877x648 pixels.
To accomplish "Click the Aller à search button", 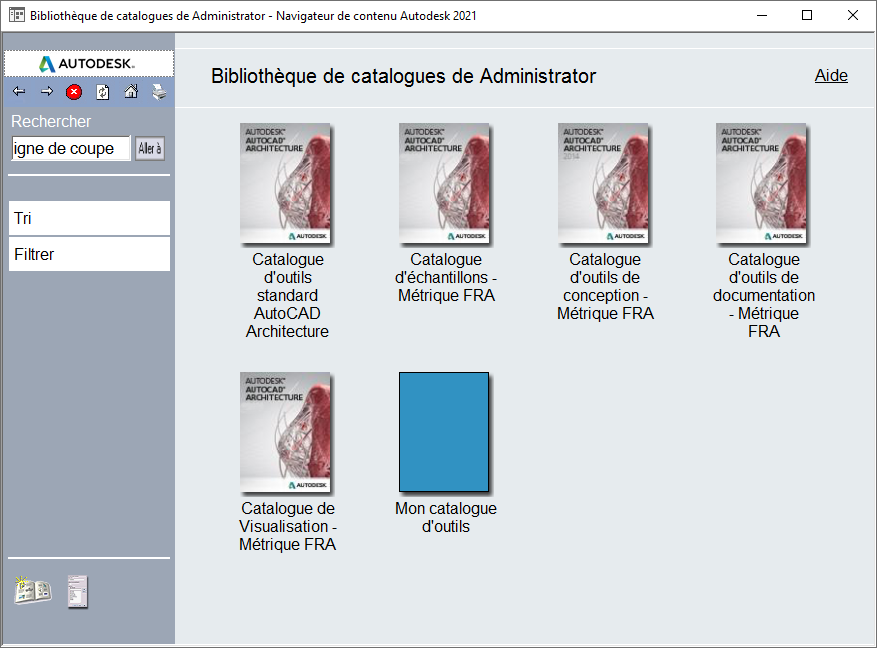I will click(x=150, y=149).
